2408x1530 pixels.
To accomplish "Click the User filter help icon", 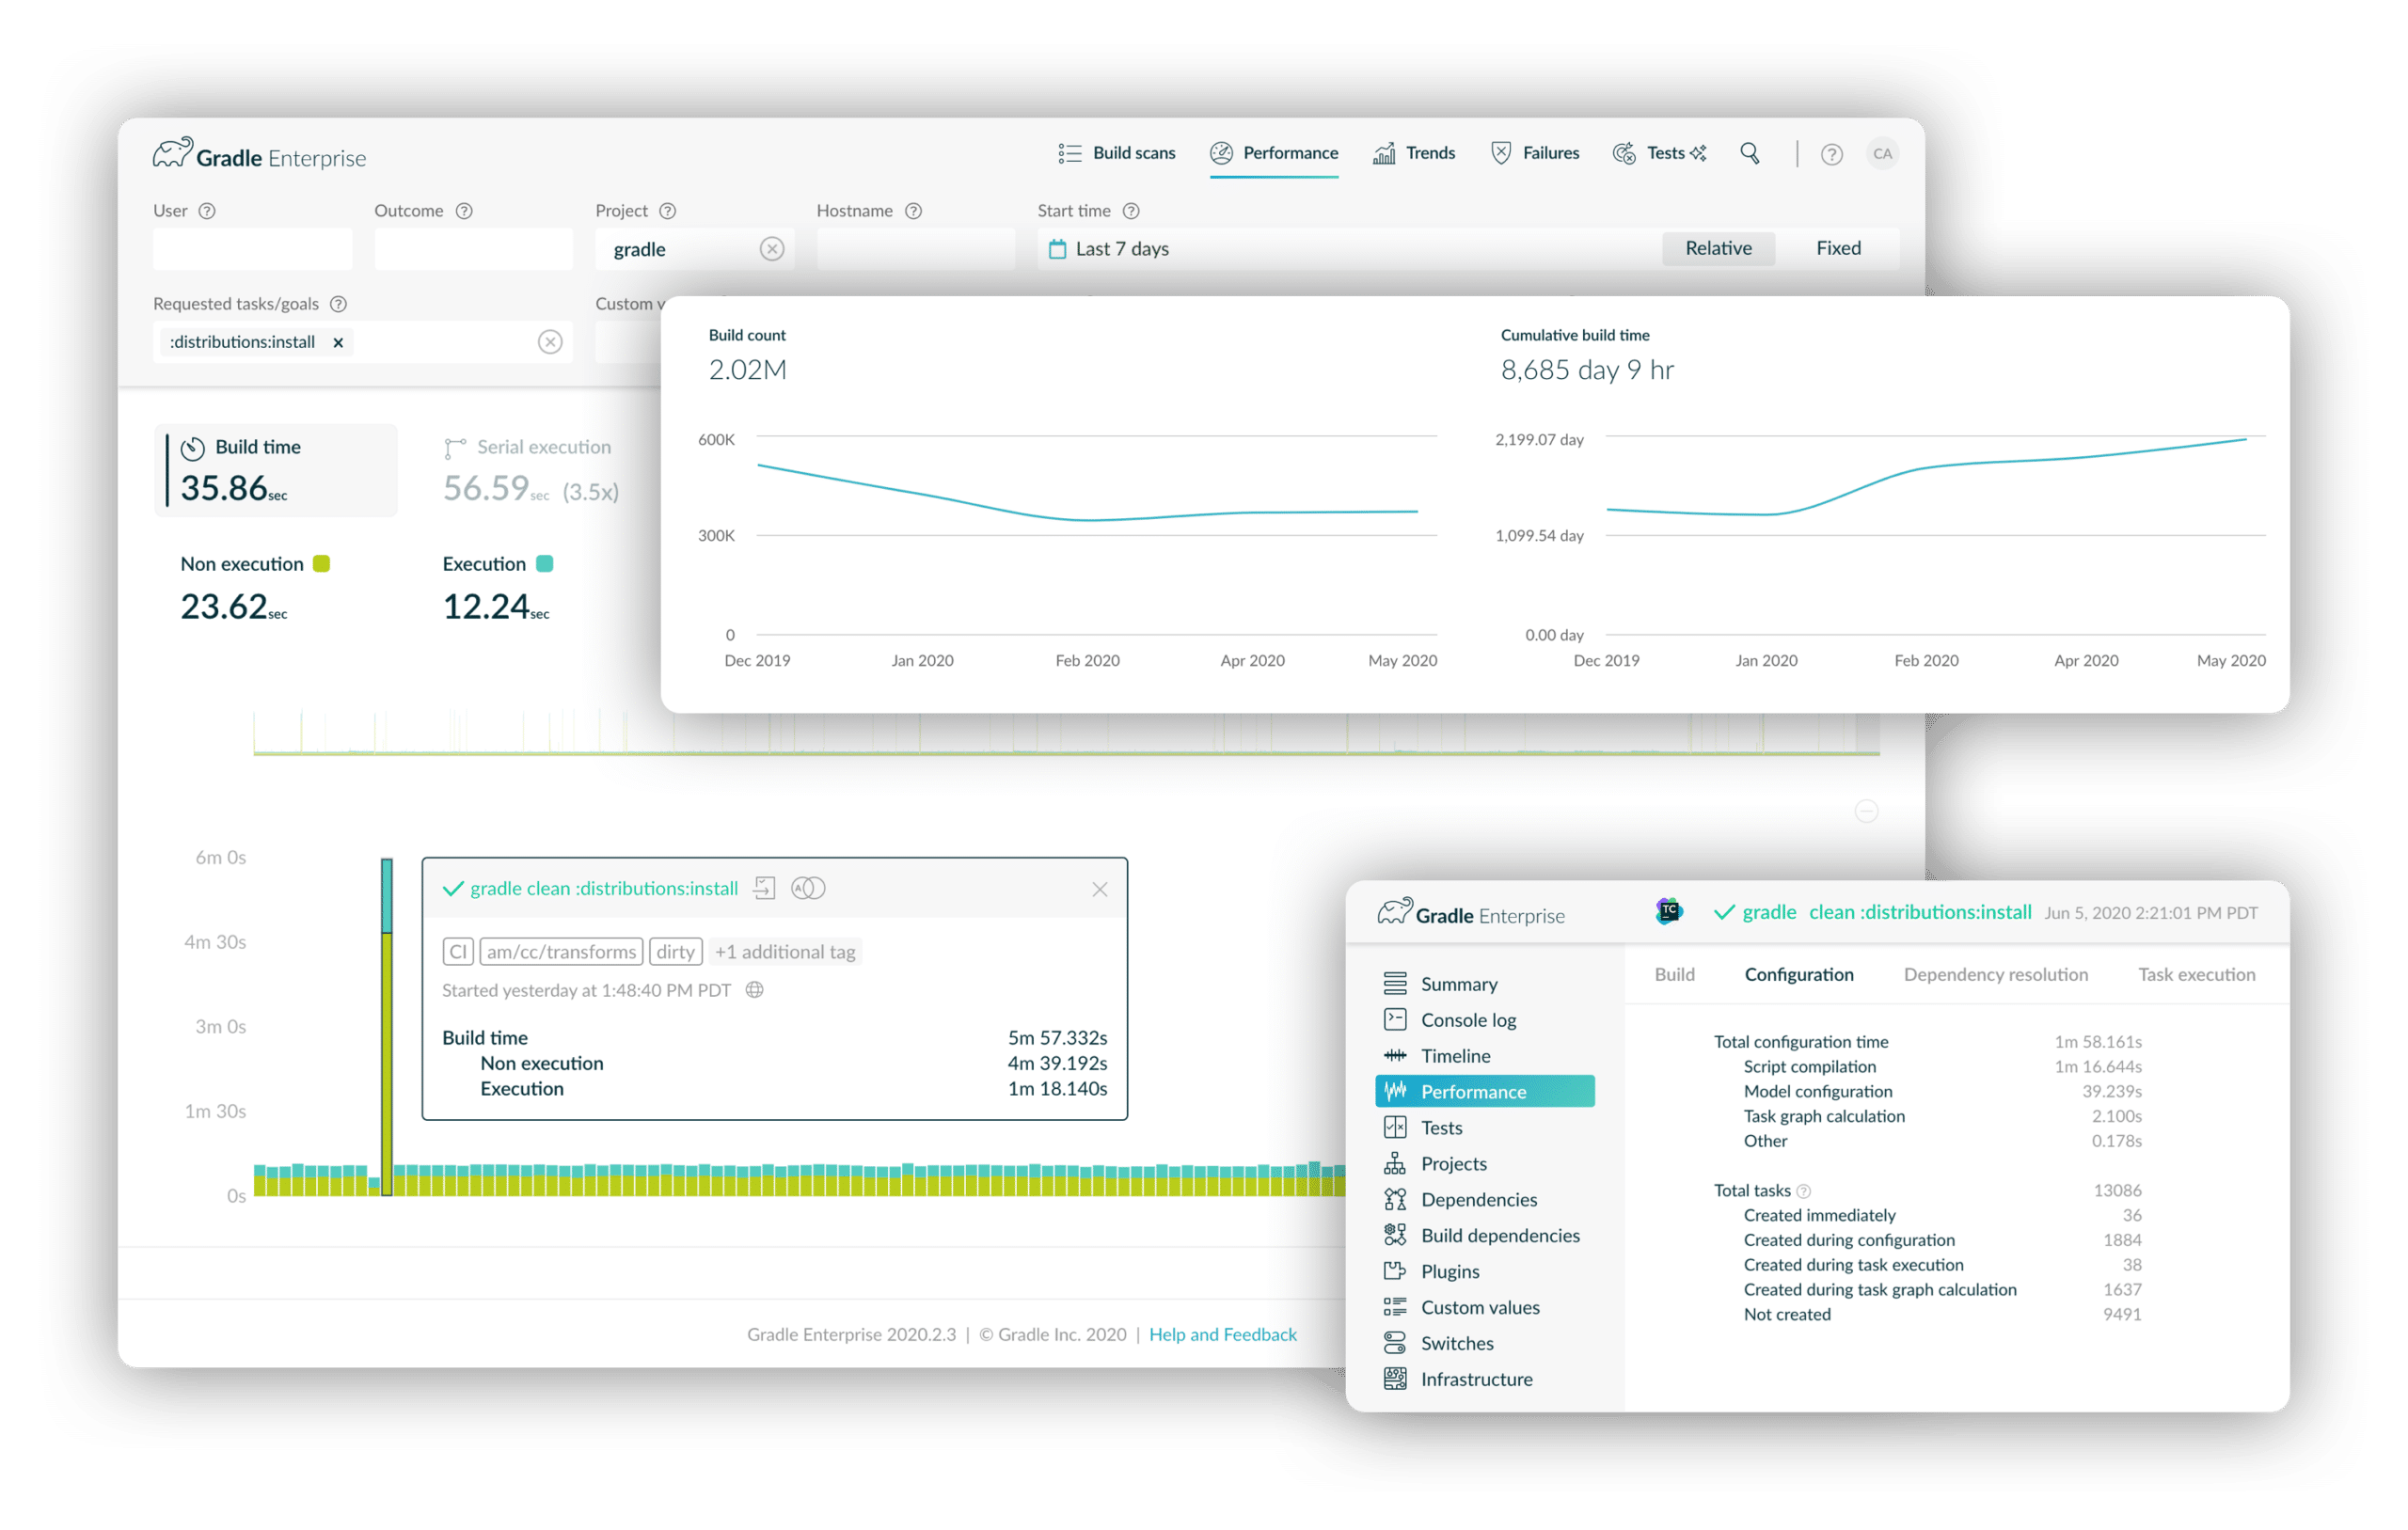I will pos(207,211).
